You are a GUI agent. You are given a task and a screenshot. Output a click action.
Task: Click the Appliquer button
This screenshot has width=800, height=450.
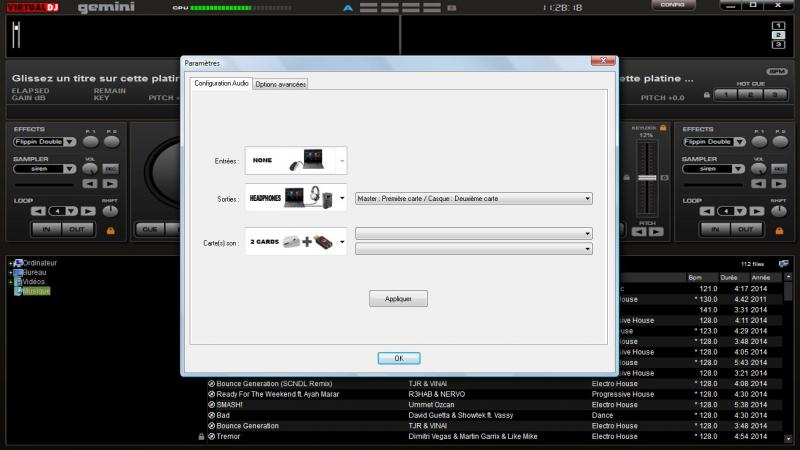pyautogui.click(x=398, y=299)
